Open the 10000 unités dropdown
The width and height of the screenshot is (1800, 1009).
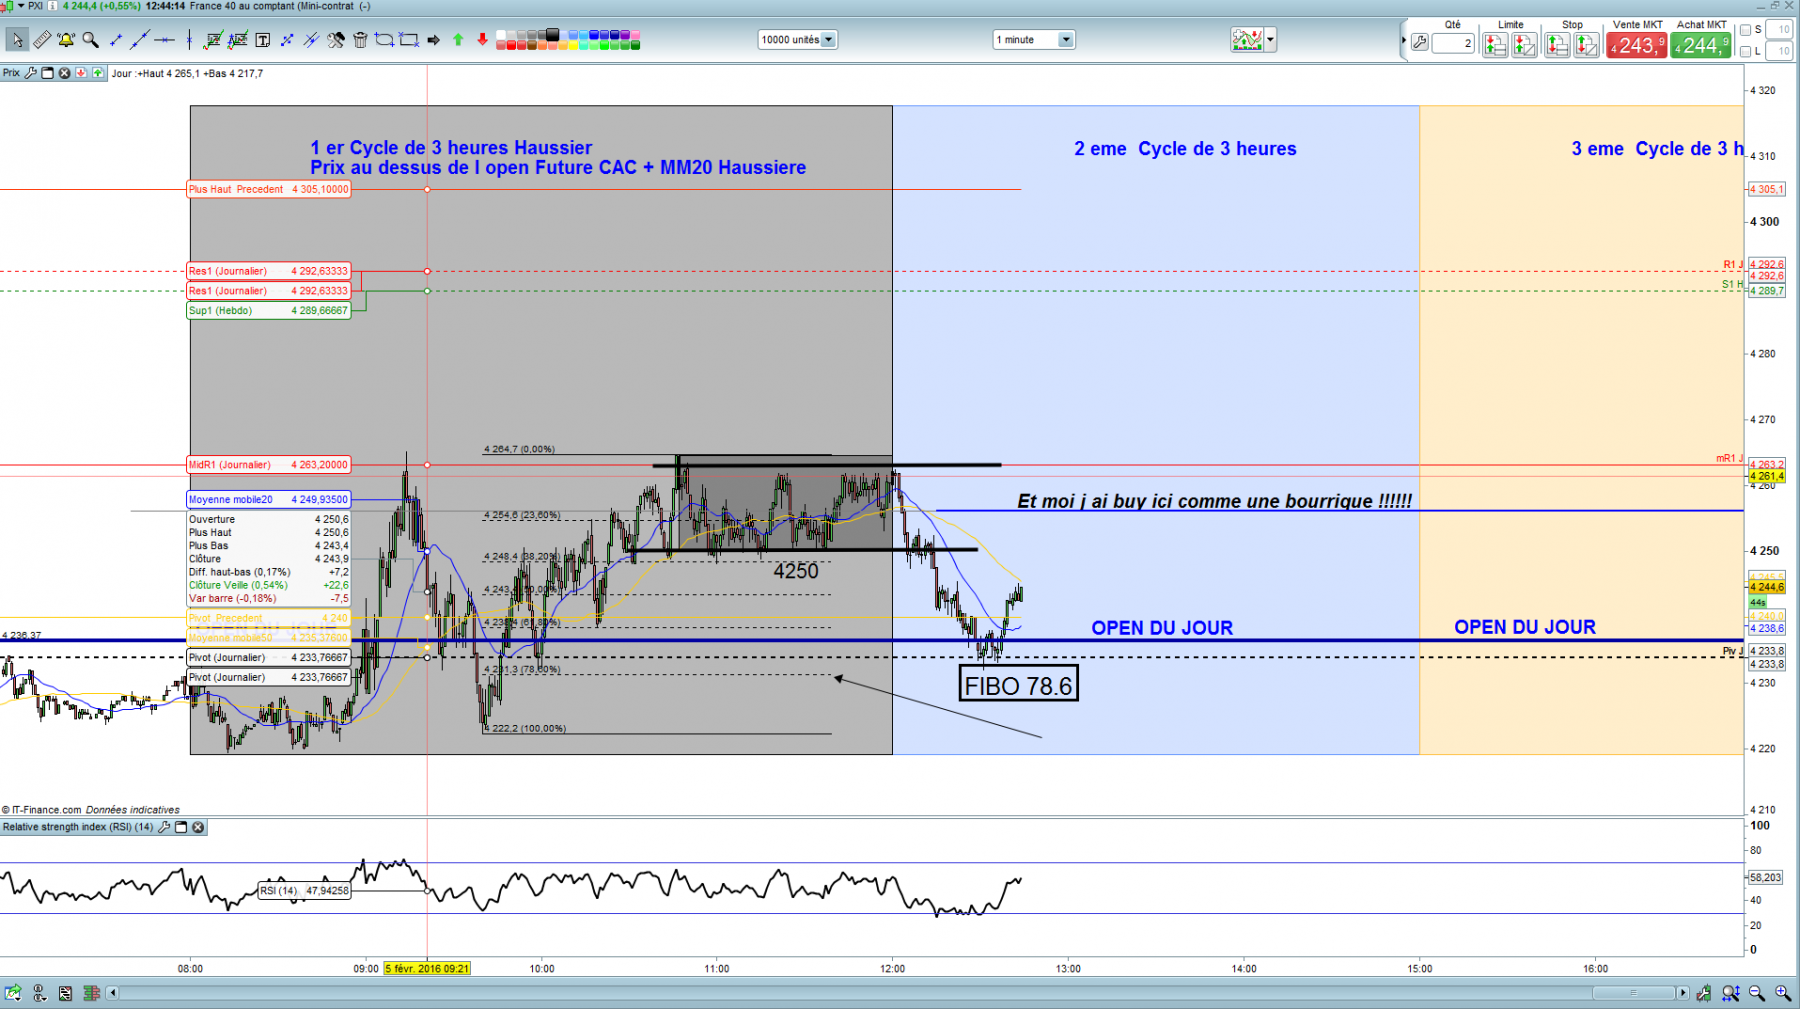point(798,40)
